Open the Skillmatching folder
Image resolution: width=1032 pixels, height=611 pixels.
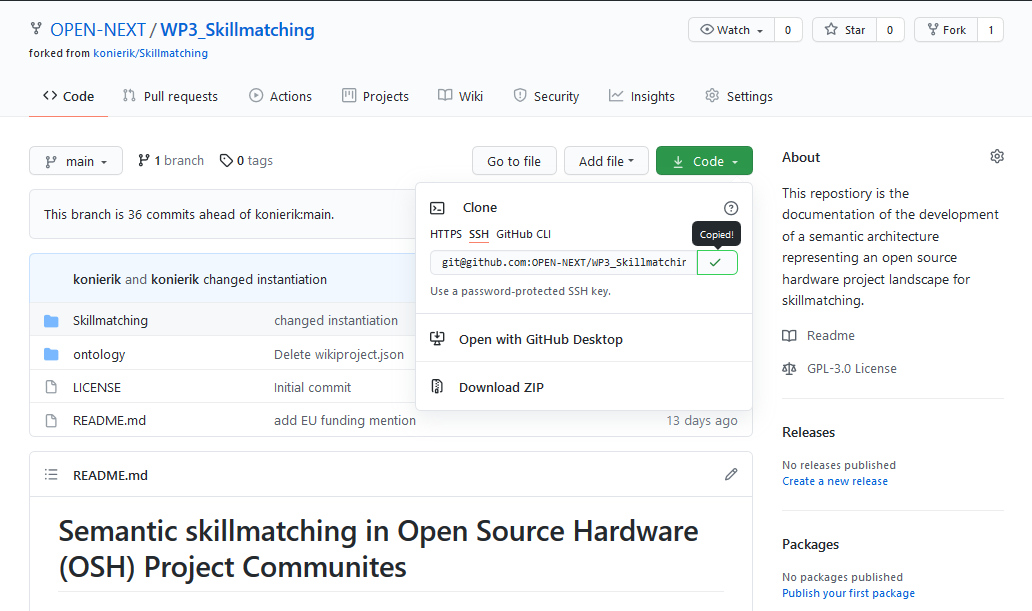(111, 321)
